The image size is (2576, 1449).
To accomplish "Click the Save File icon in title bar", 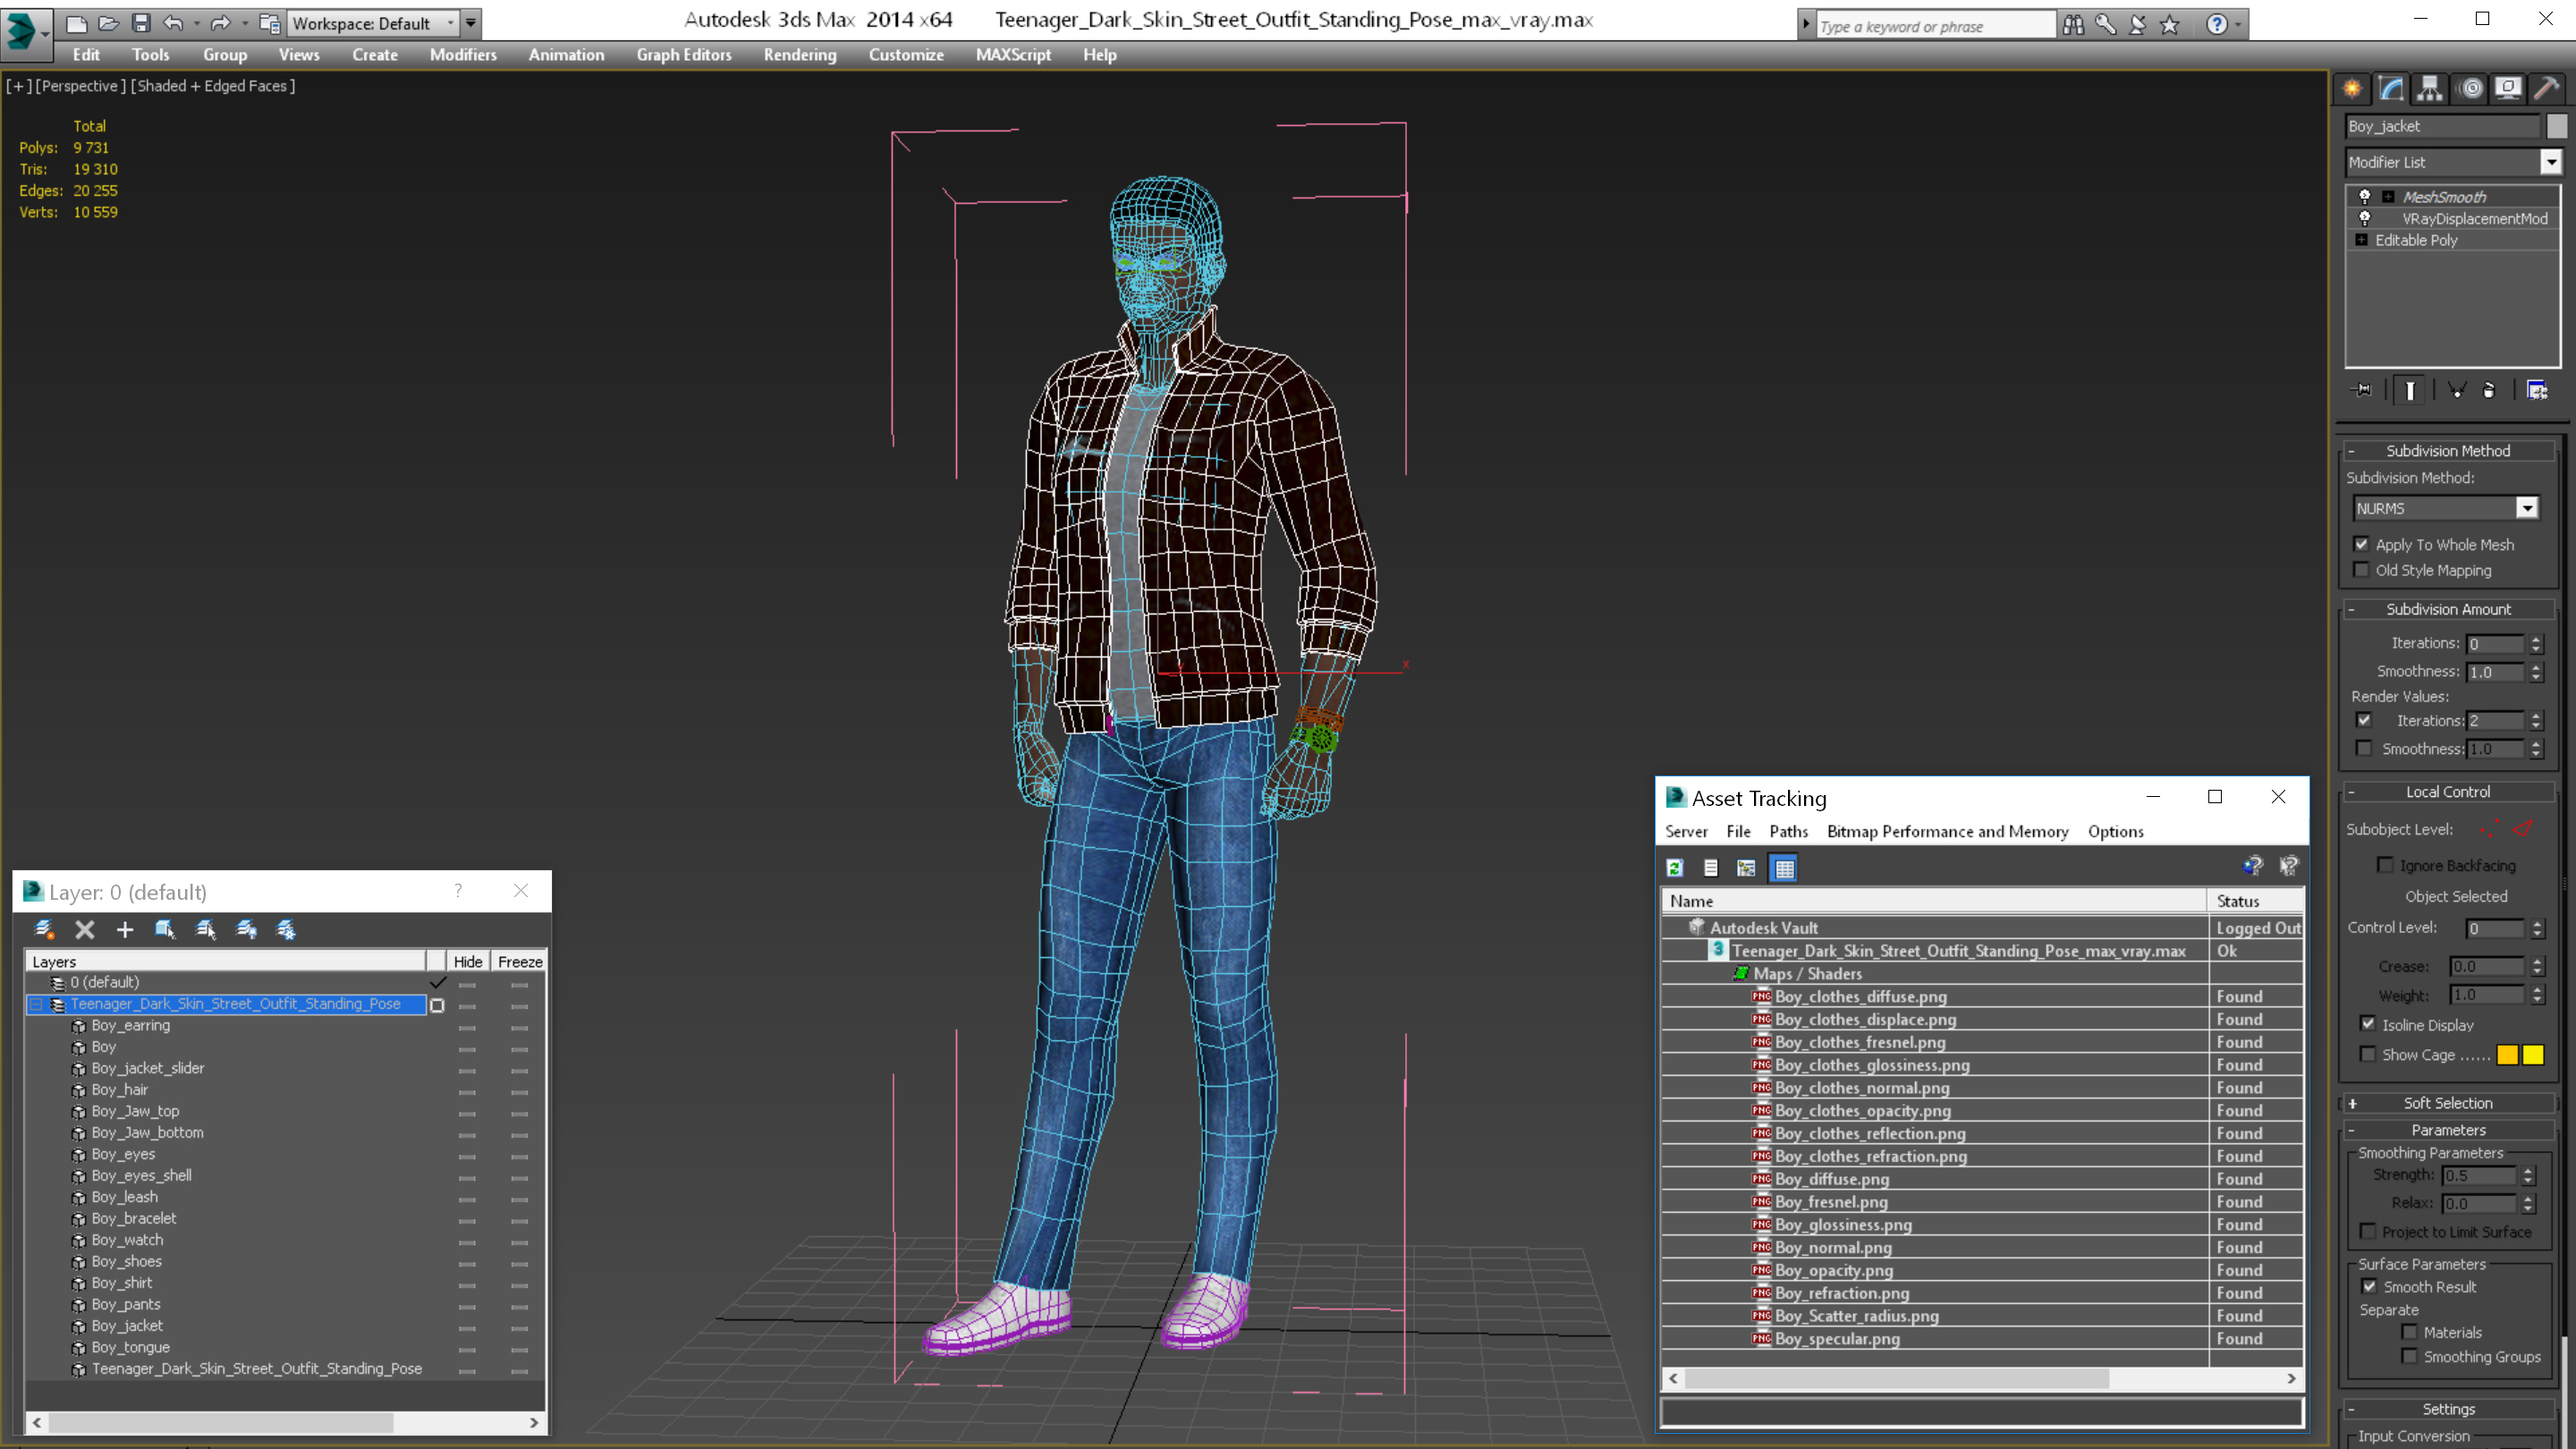I will 141,23.
